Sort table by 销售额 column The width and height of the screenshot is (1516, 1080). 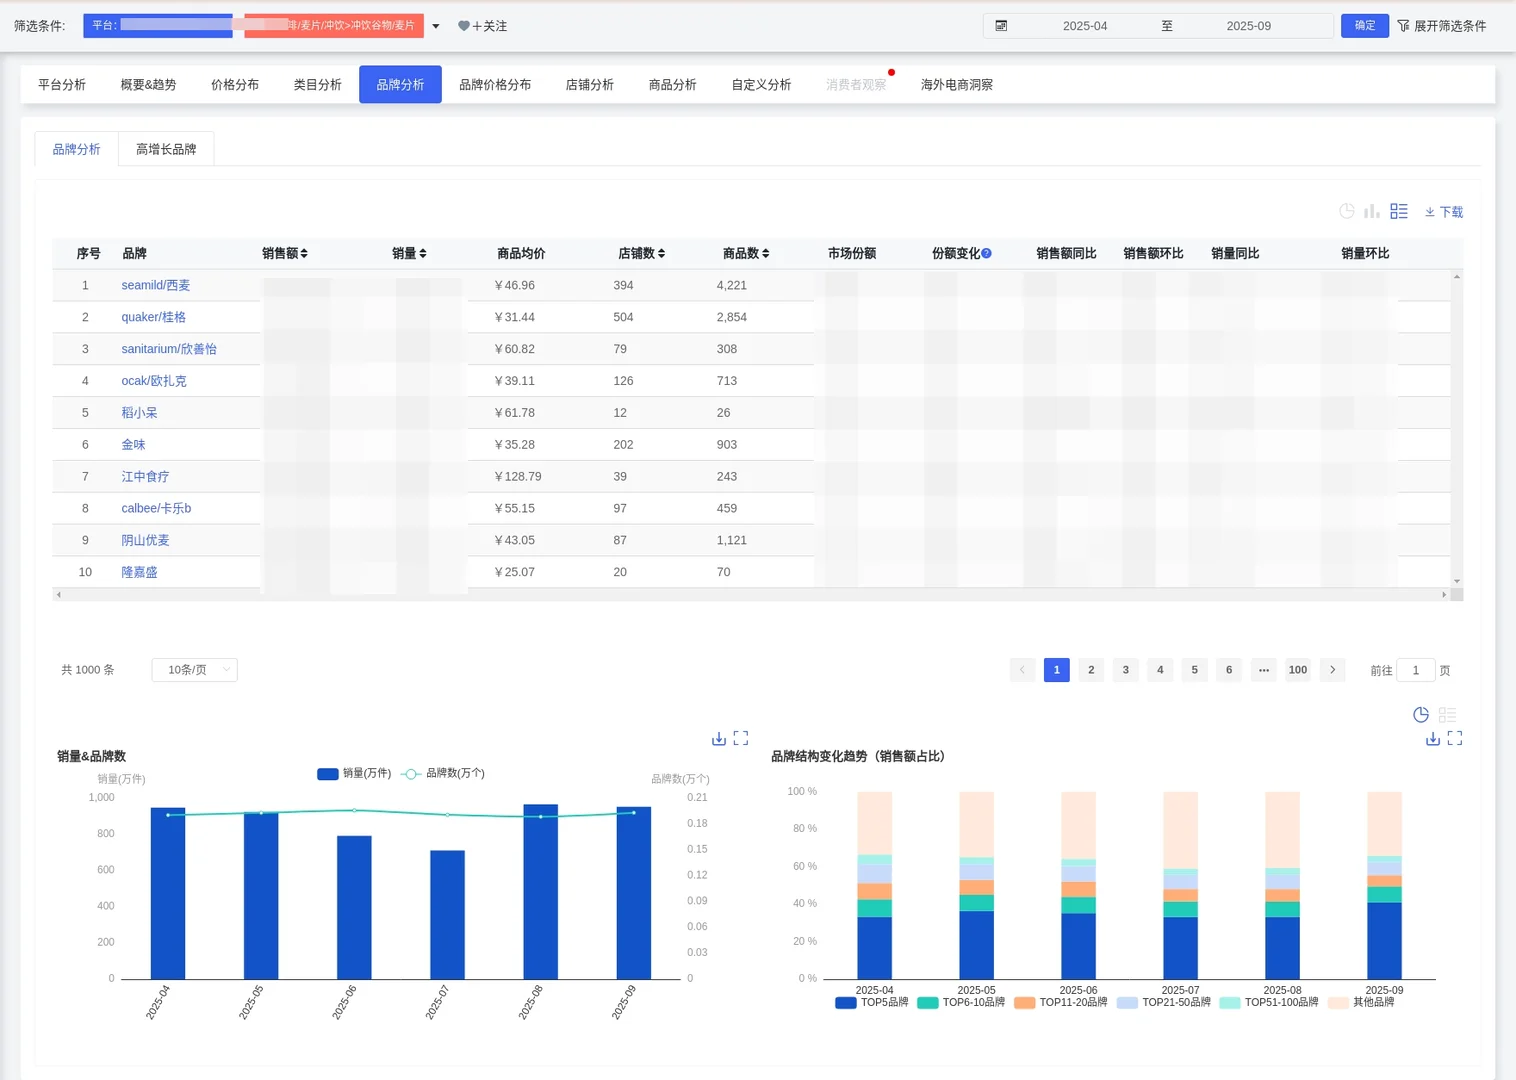[304, 254]
